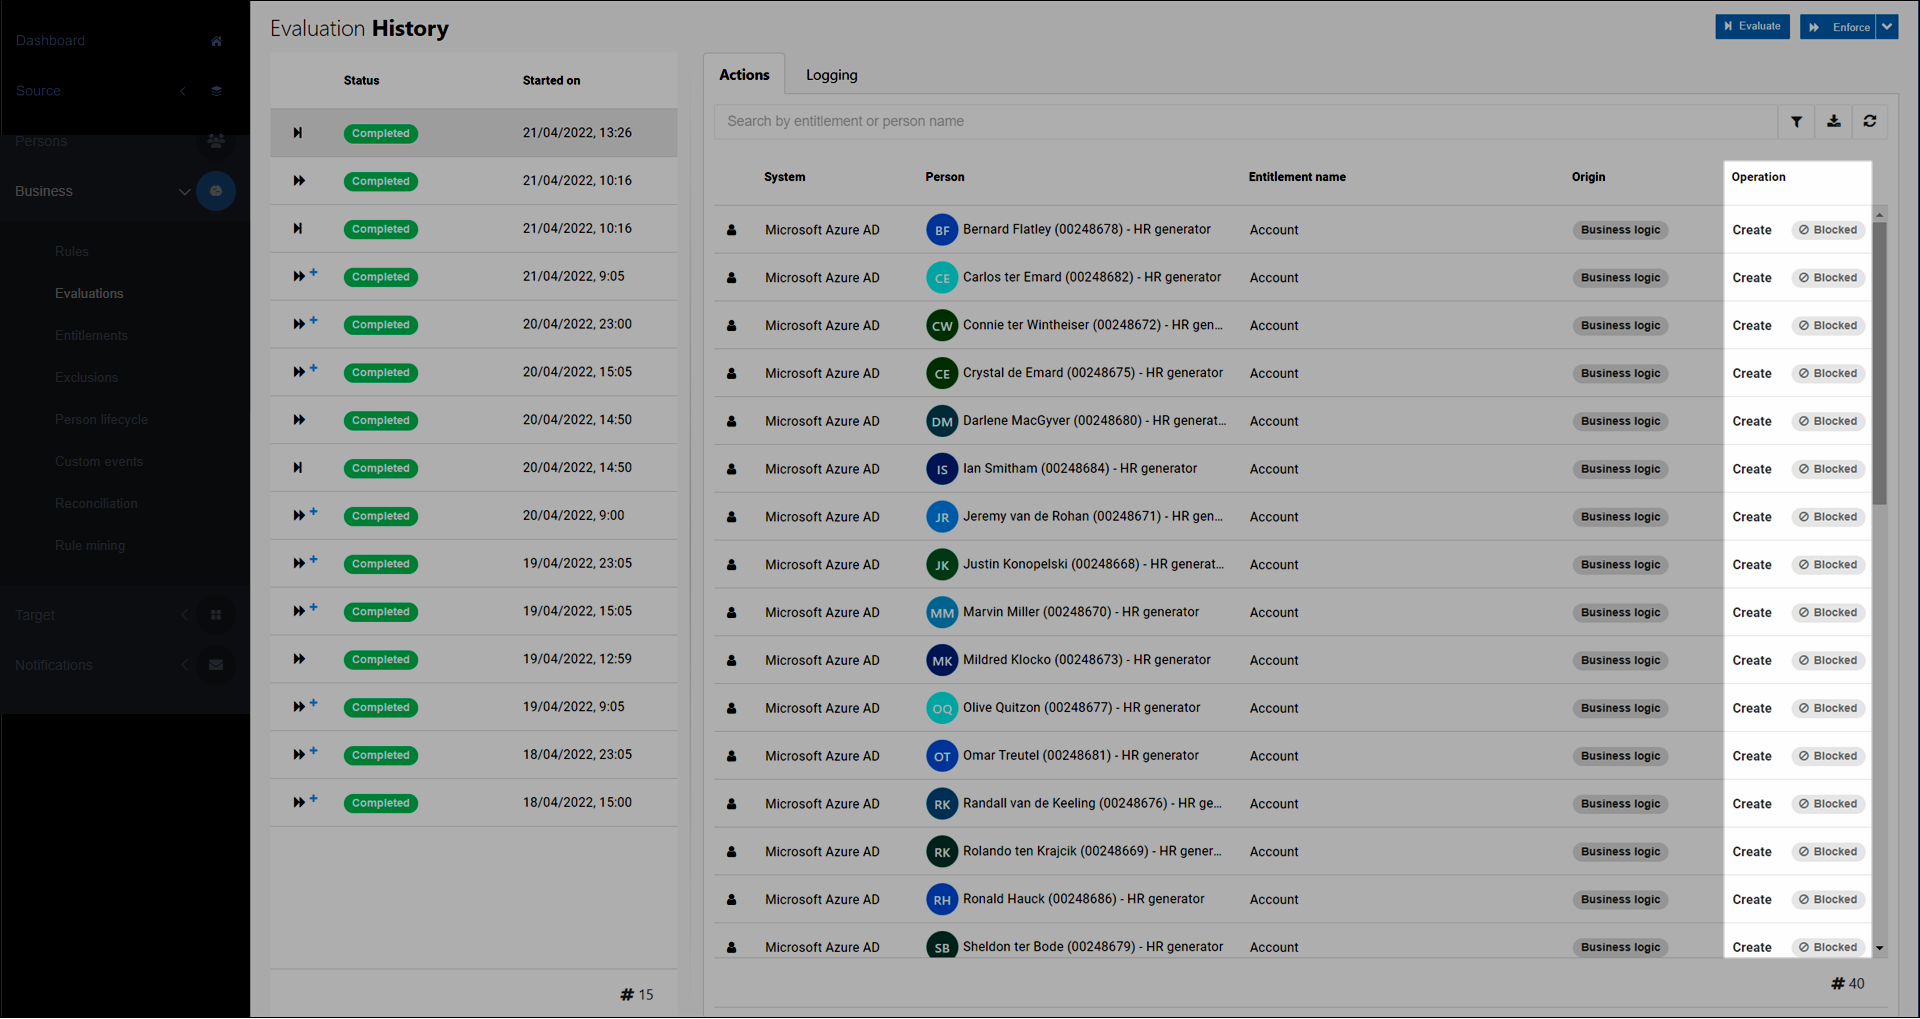Select the Actions tab
The image size is (1920, 1019).
[744, 74]
